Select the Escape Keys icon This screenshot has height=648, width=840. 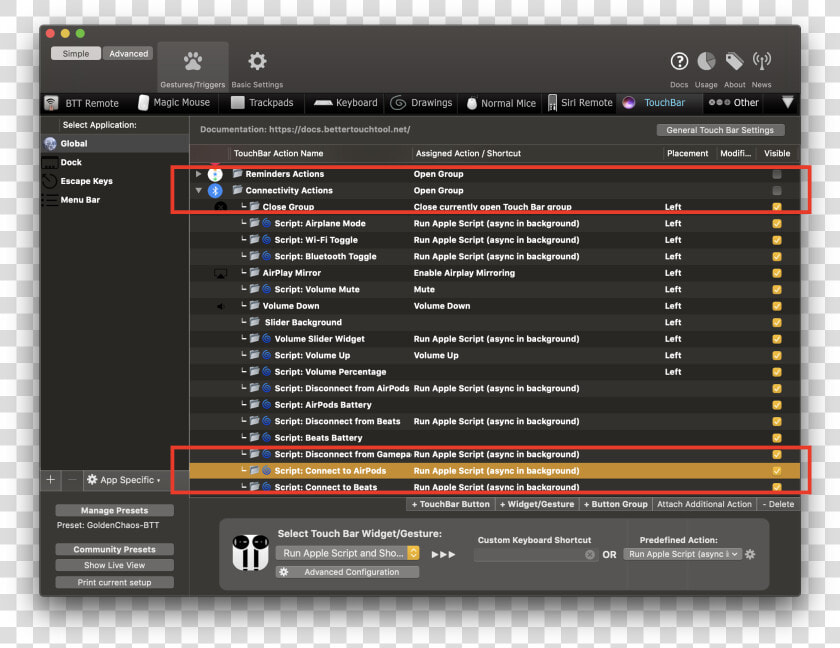click(x=50, y=181)
